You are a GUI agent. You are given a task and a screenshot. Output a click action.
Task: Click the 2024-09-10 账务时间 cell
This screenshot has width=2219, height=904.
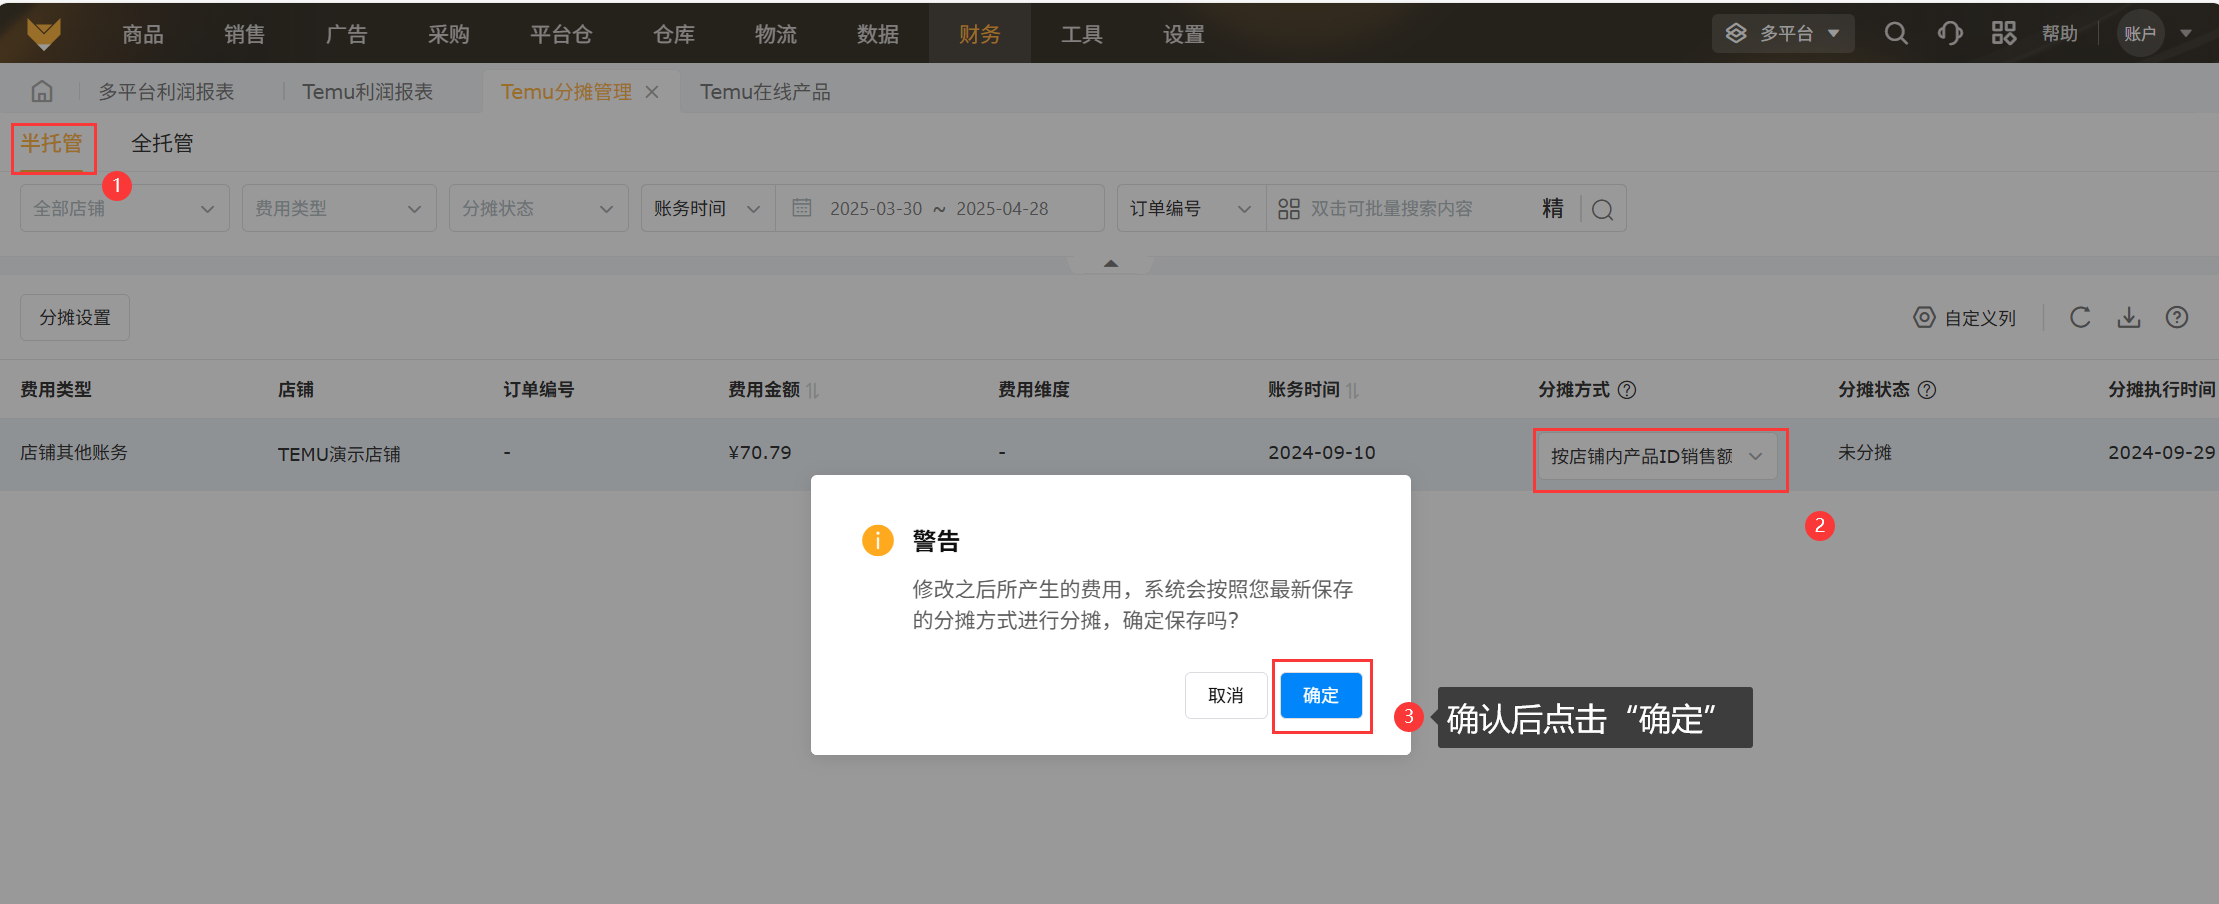pos(1322,453)
